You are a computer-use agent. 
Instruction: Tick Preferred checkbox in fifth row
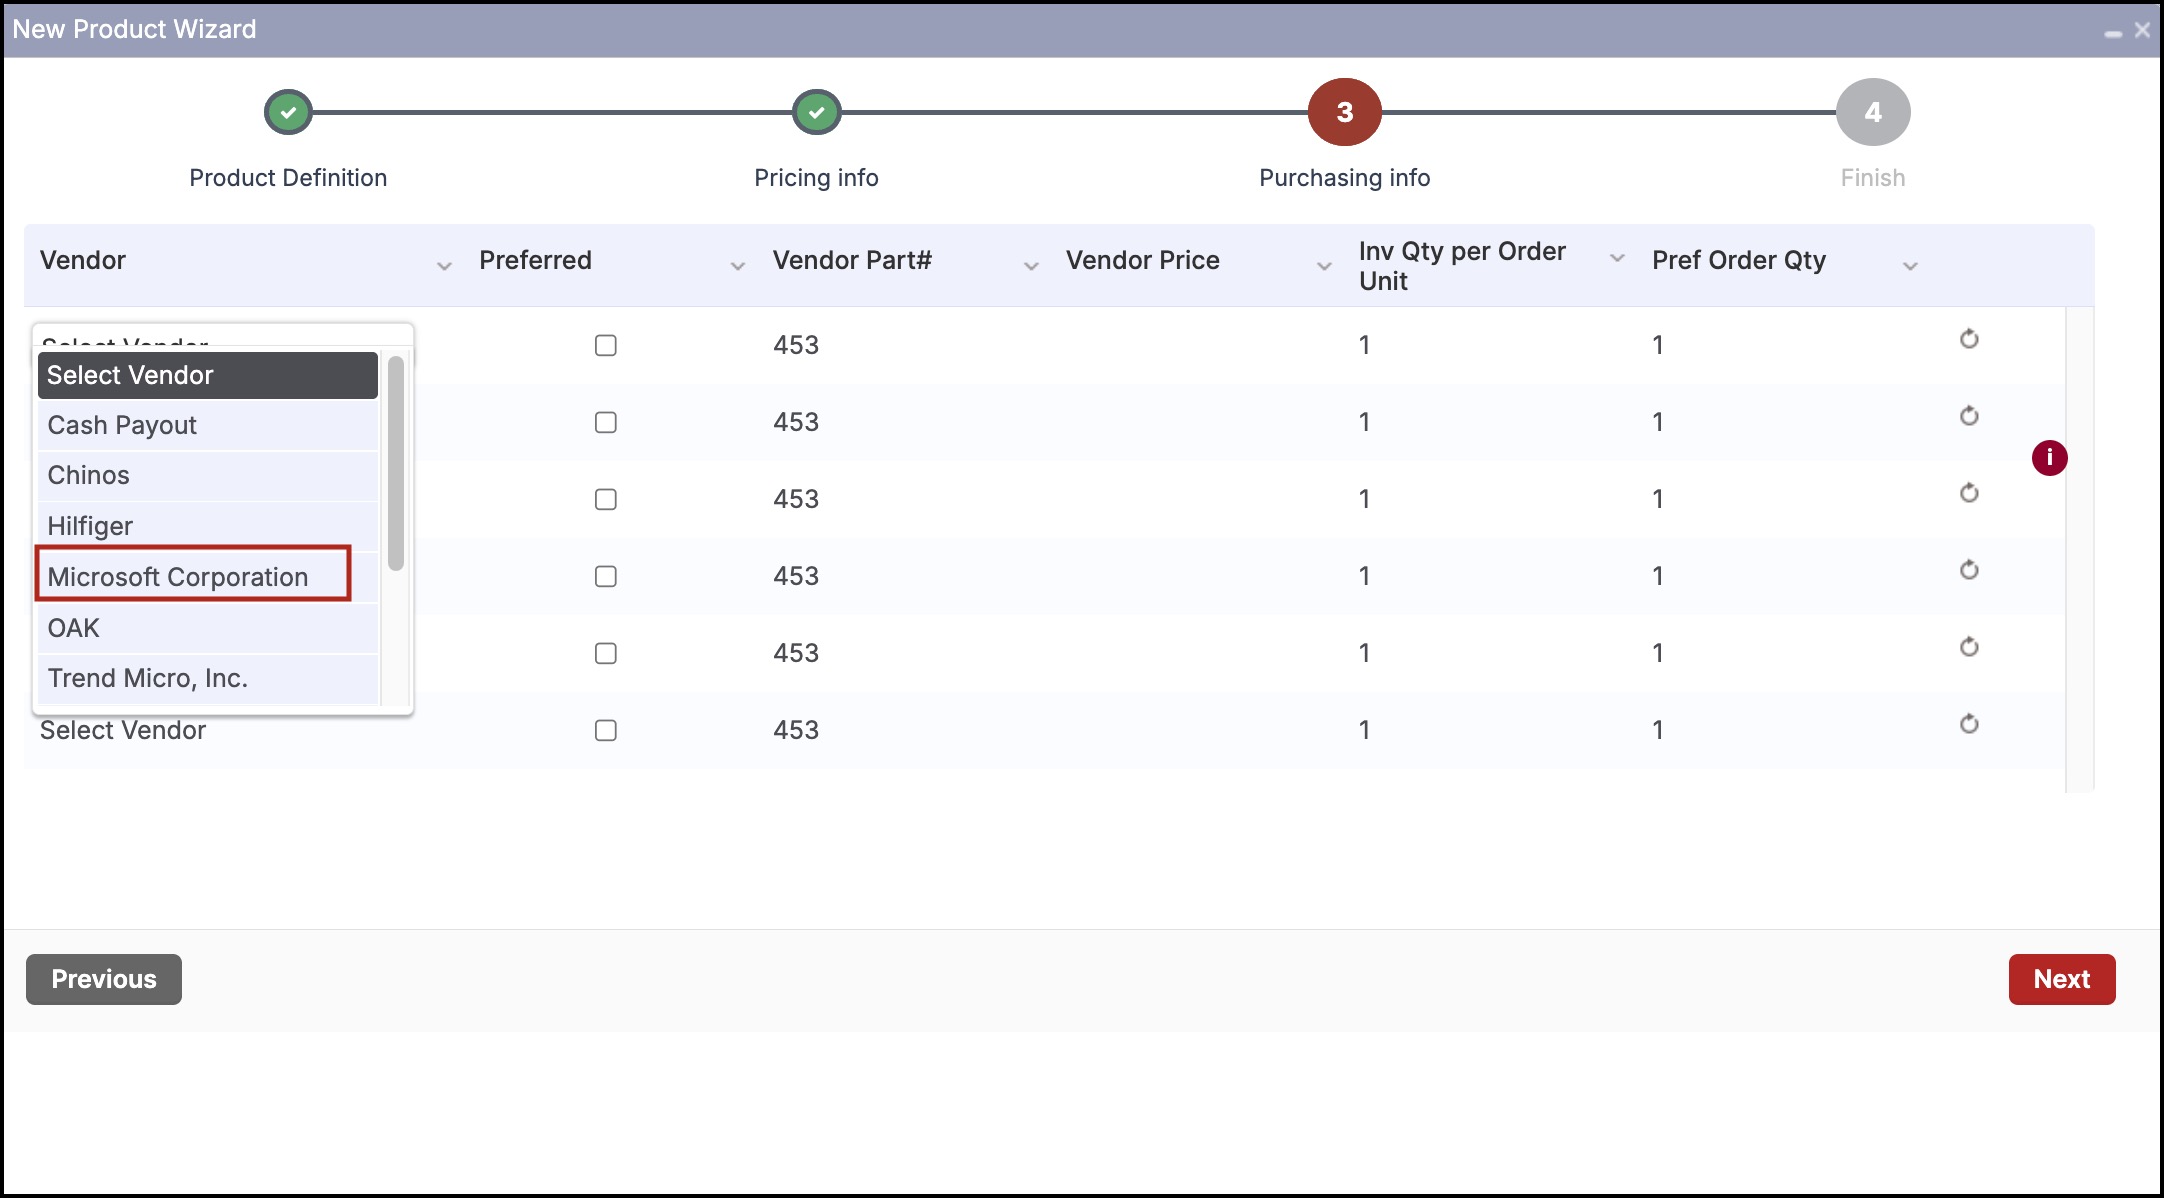click(605, 653)
